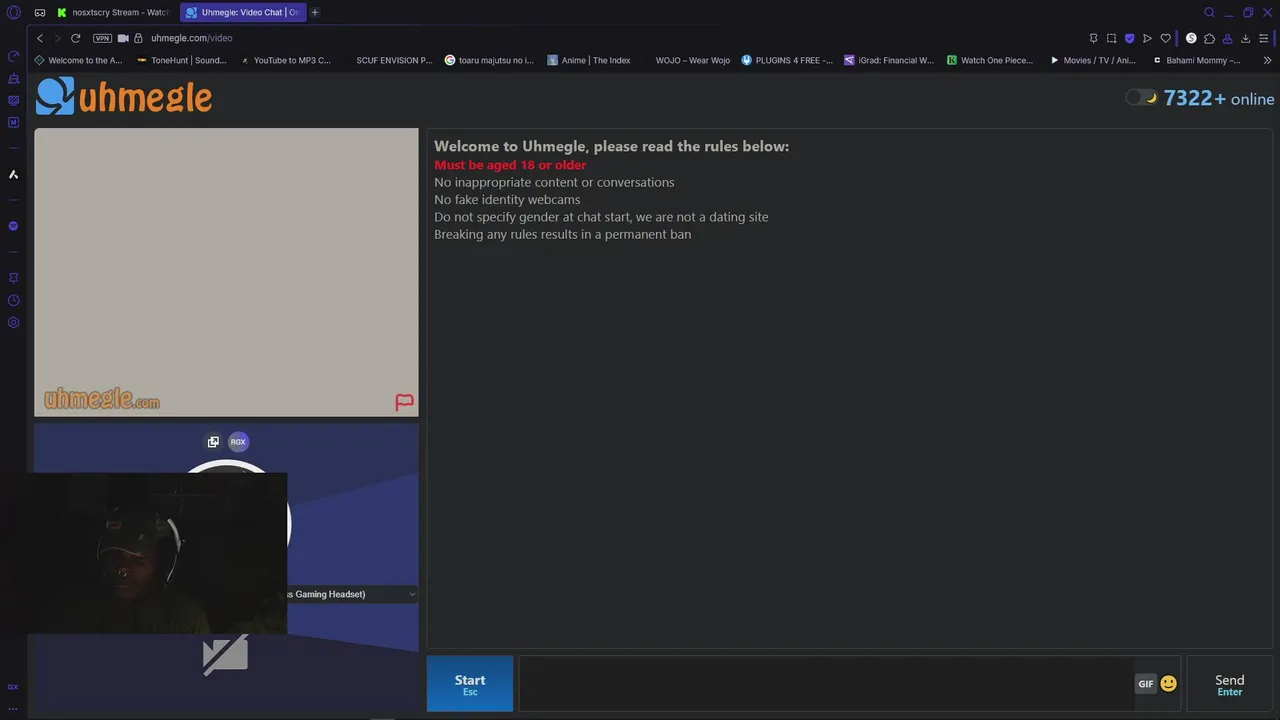Open the toaru majutsu bookmark
The height and width of the screenshot is (720, 1280).
point(489,60)
